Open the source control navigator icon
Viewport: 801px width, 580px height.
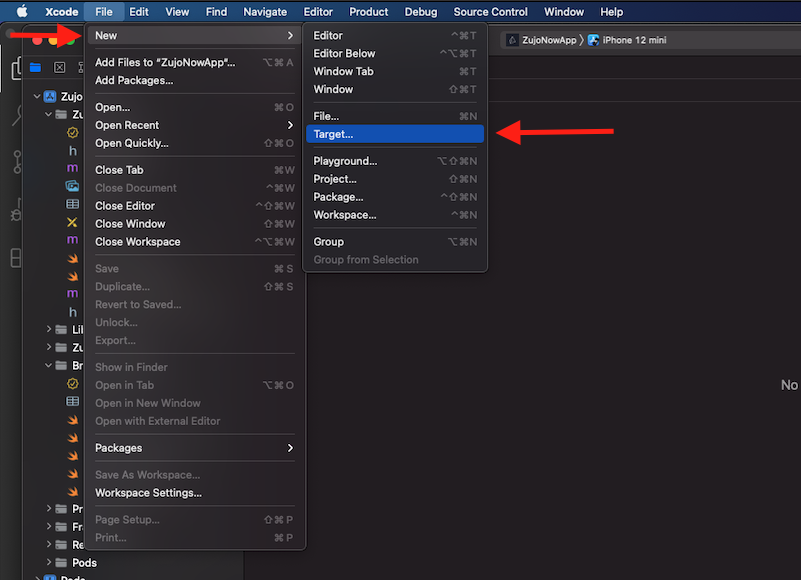(17, 161)
